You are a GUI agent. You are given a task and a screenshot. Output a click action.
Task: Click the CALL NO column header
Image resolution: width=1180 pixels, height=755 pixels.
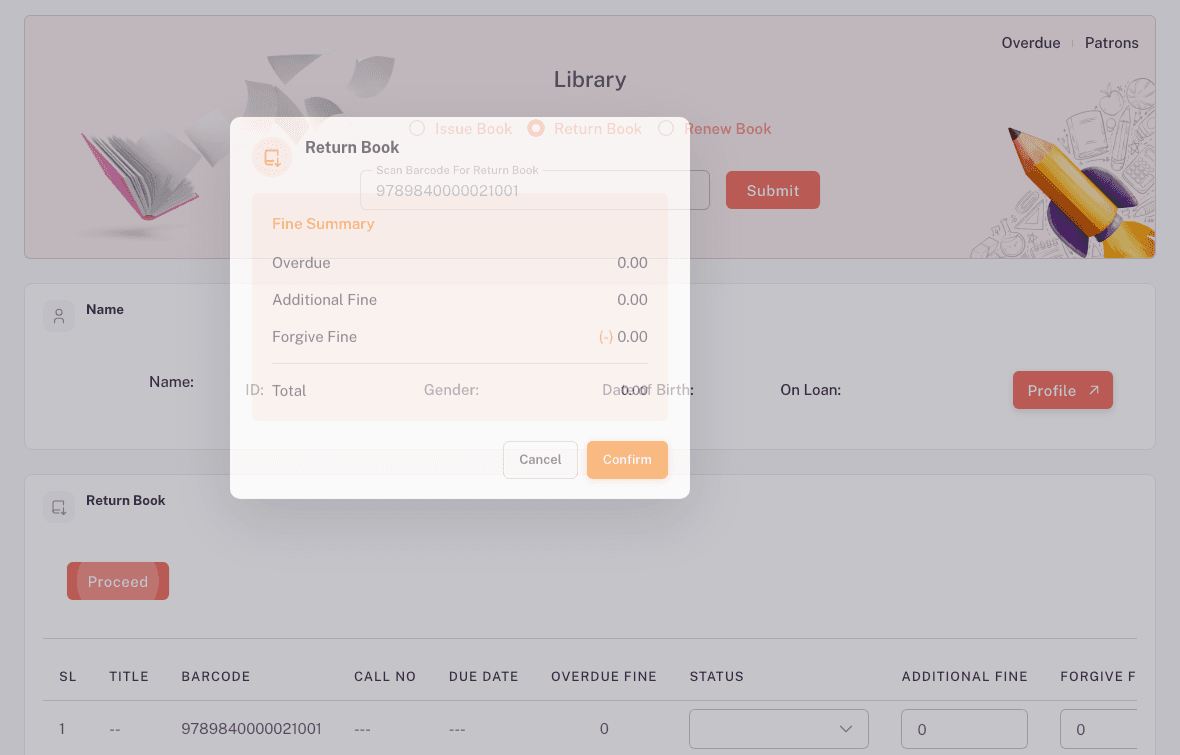385,676
